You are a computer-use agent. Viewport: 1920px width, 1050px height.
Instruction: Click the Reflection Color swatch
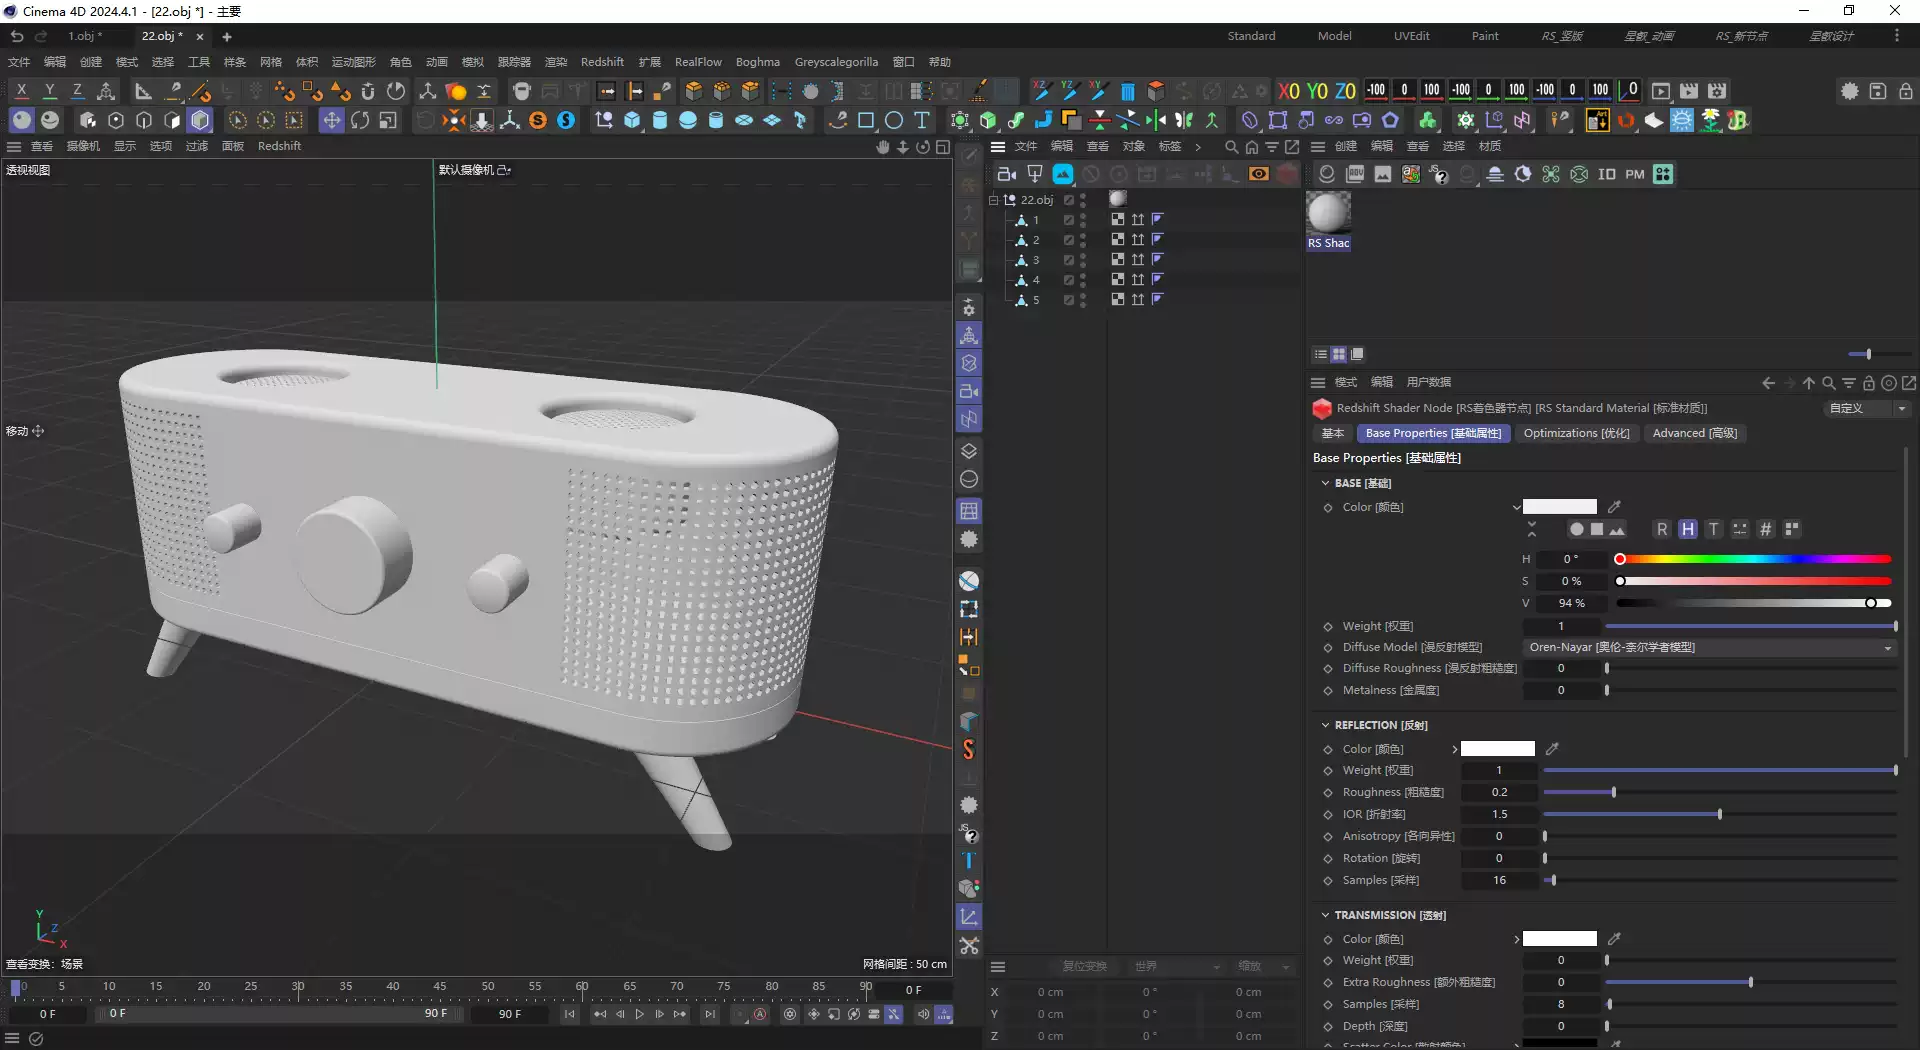(1497, 748)
